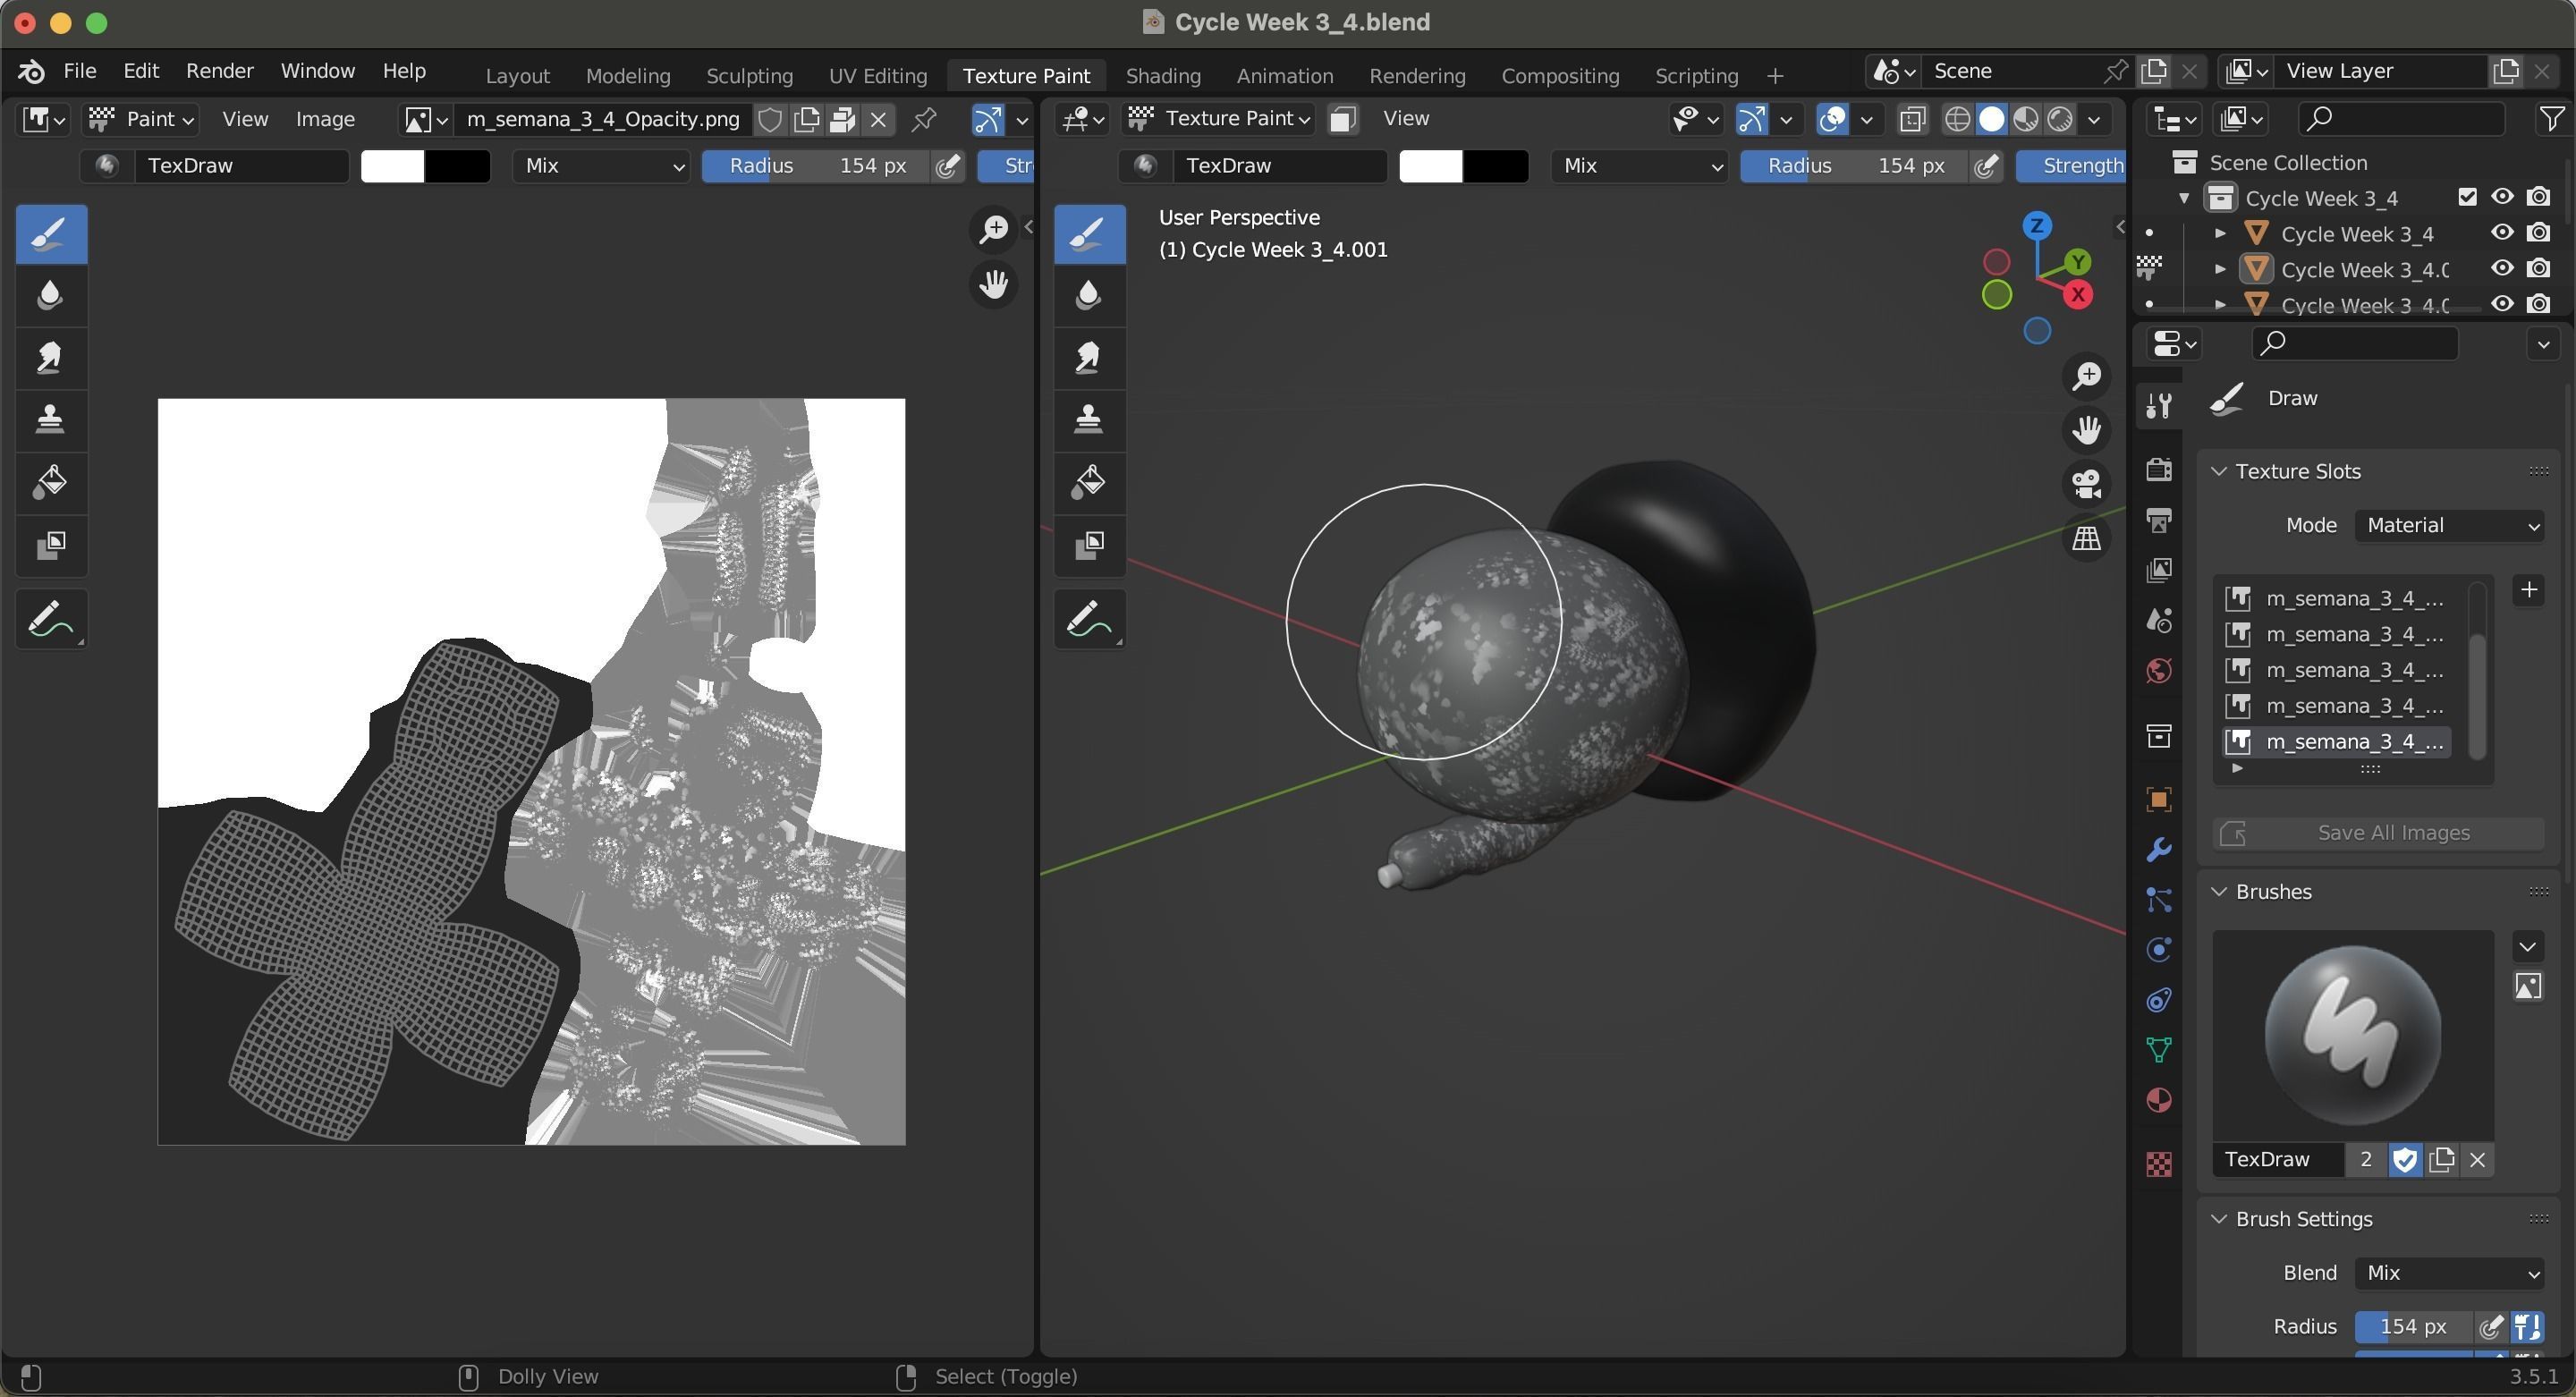
Task: Switch to the Shading workspace tab
Action: click(x=1162, y=76)
